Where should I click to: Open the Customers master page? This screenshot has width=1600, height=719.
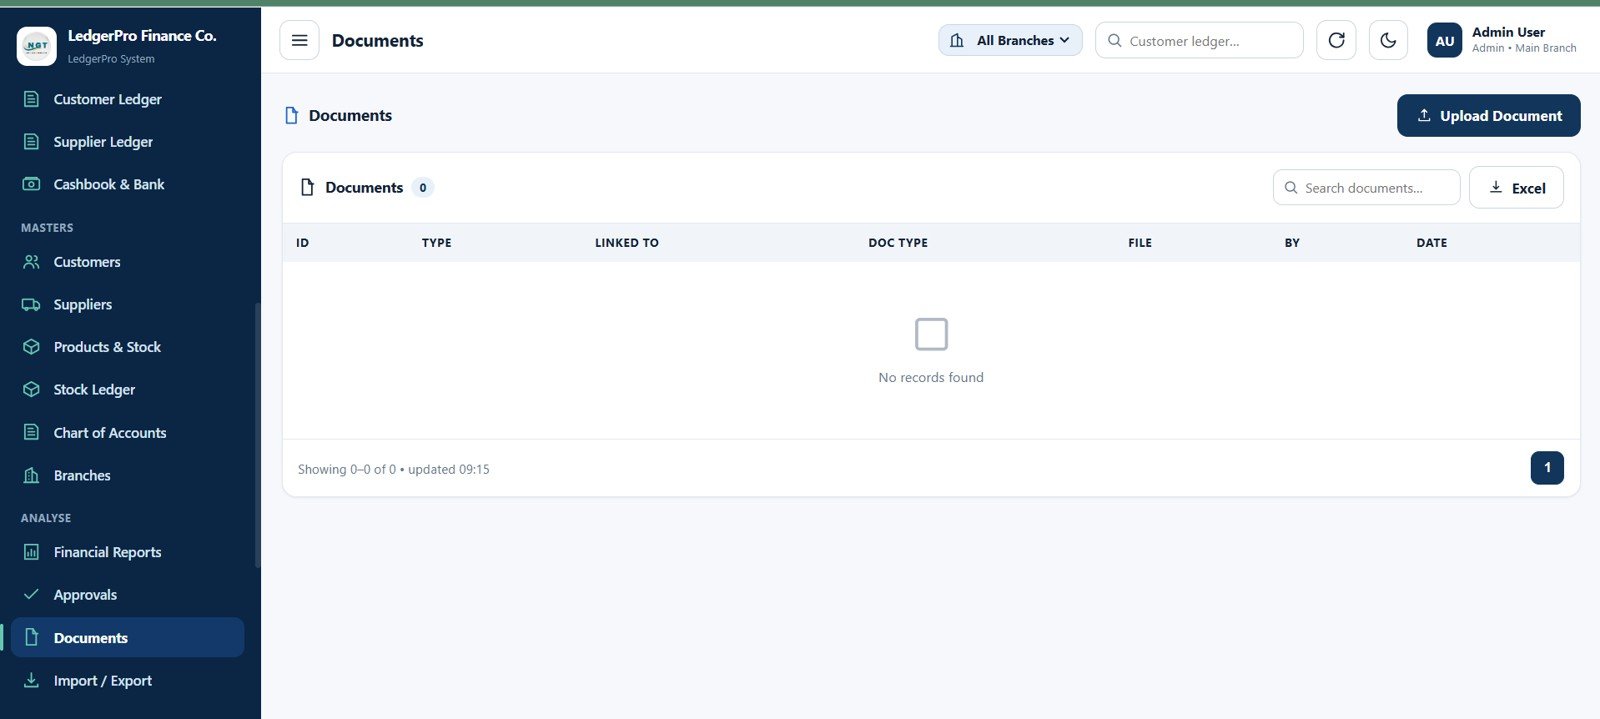(128, 261)
